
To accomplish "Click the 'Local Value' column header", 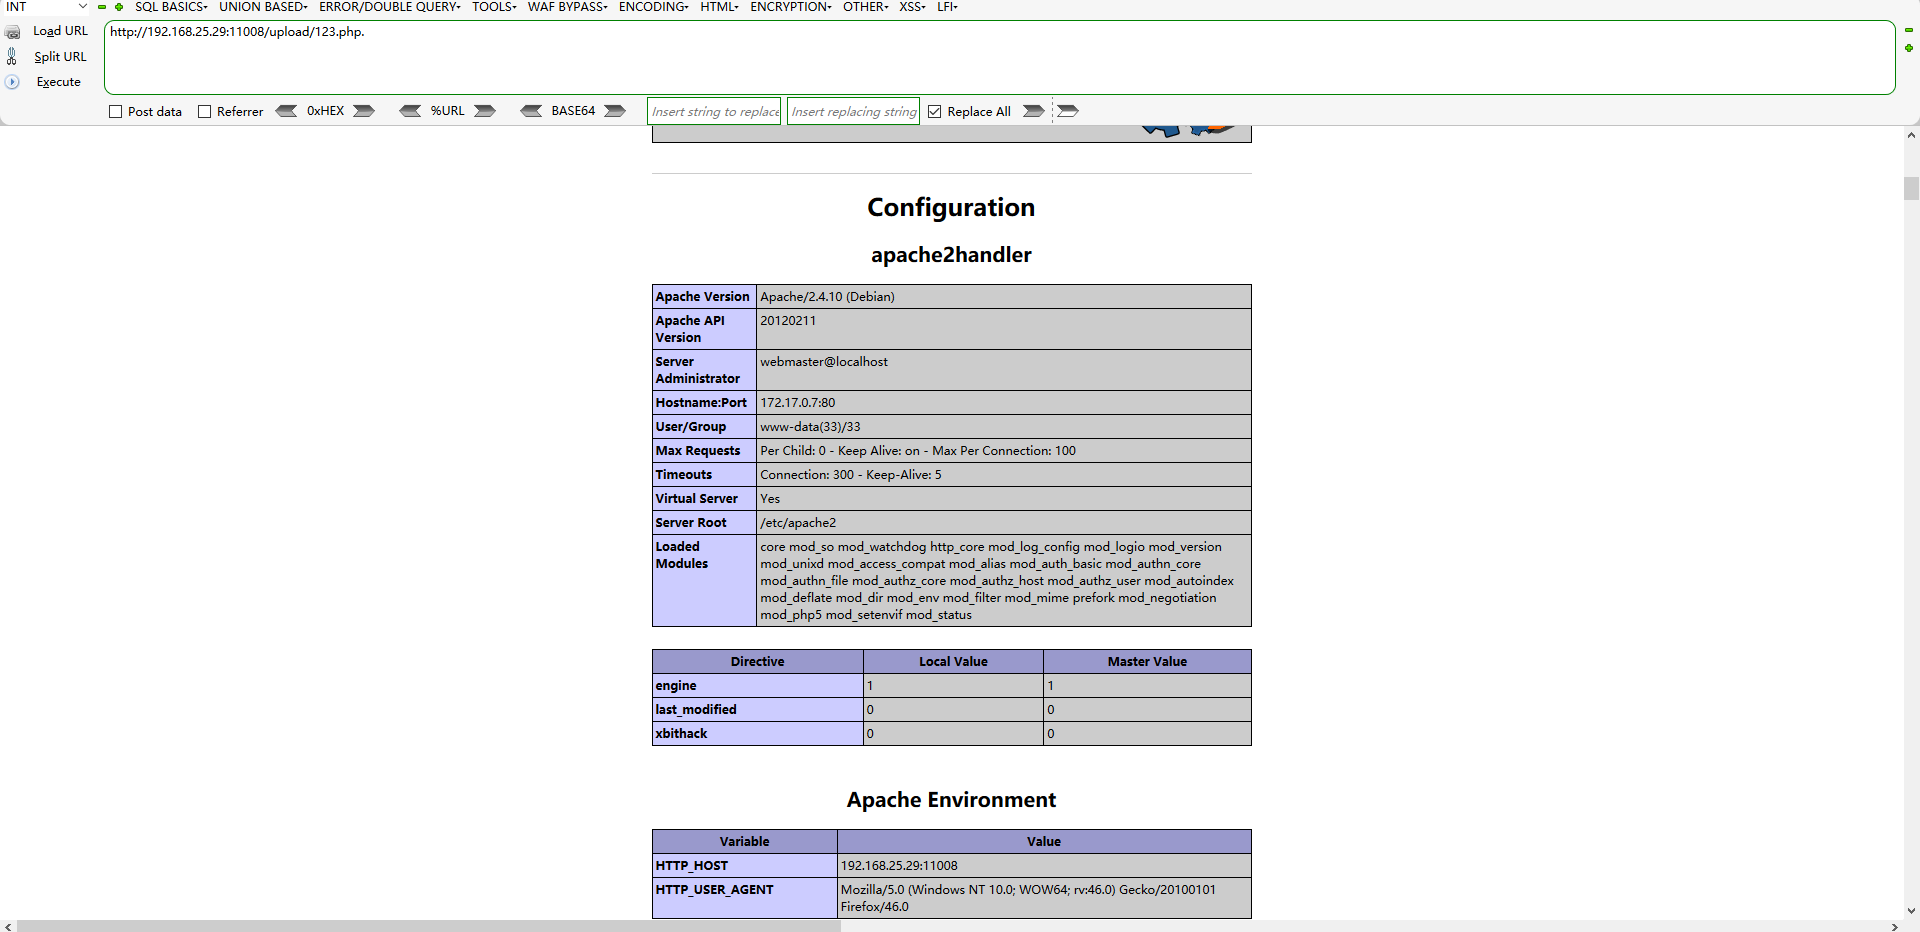I will [953, 662].
